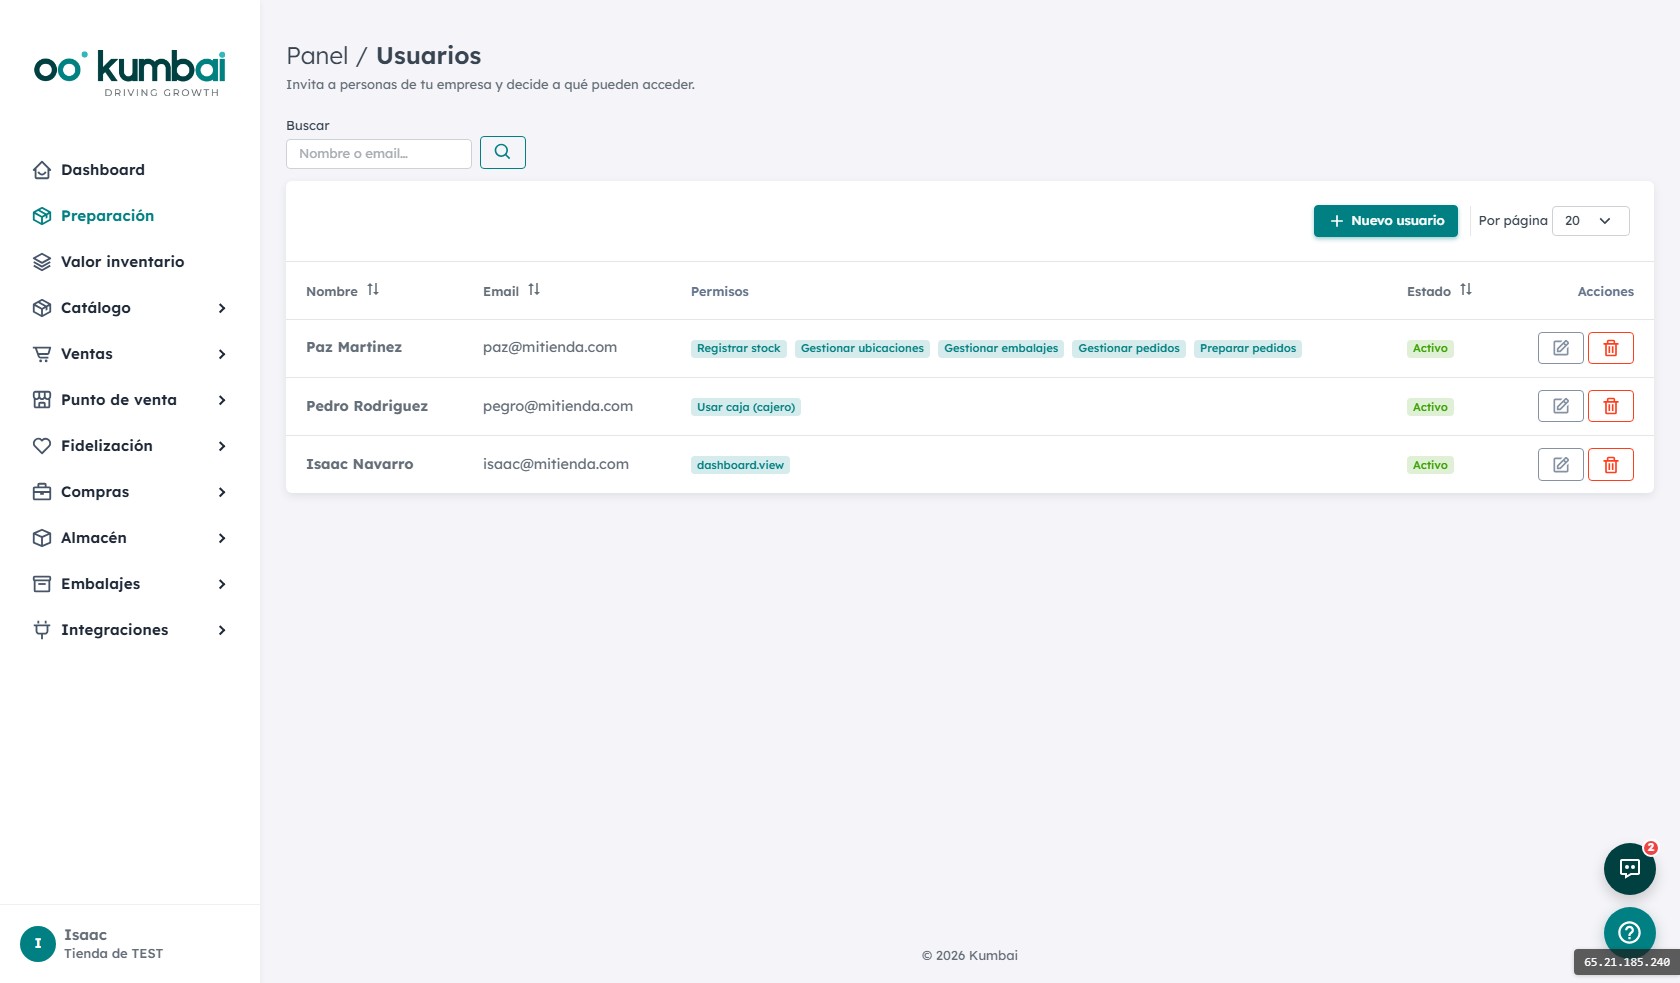Viewport: 1680px width, 983px height.
Task: Open the help question mark button
Action: [1630, 933]
